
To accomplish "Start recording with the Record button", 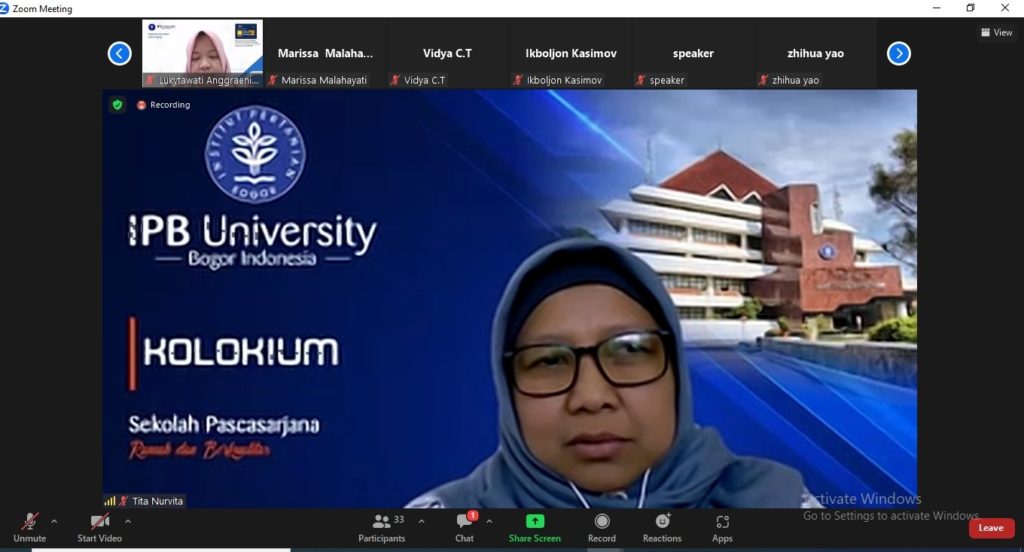I will point(601,528).
